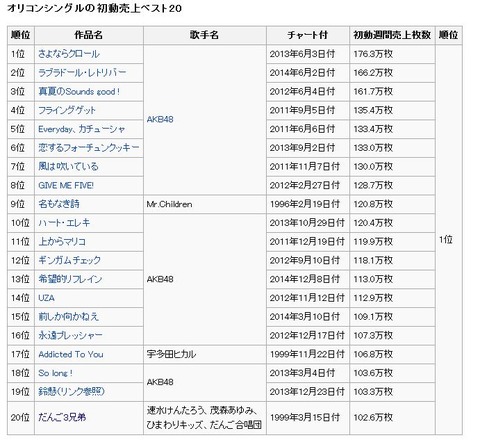Click the 102.6万枚 sales cell
This screenshot has height=440, width=480.
[x=392, y=418]
